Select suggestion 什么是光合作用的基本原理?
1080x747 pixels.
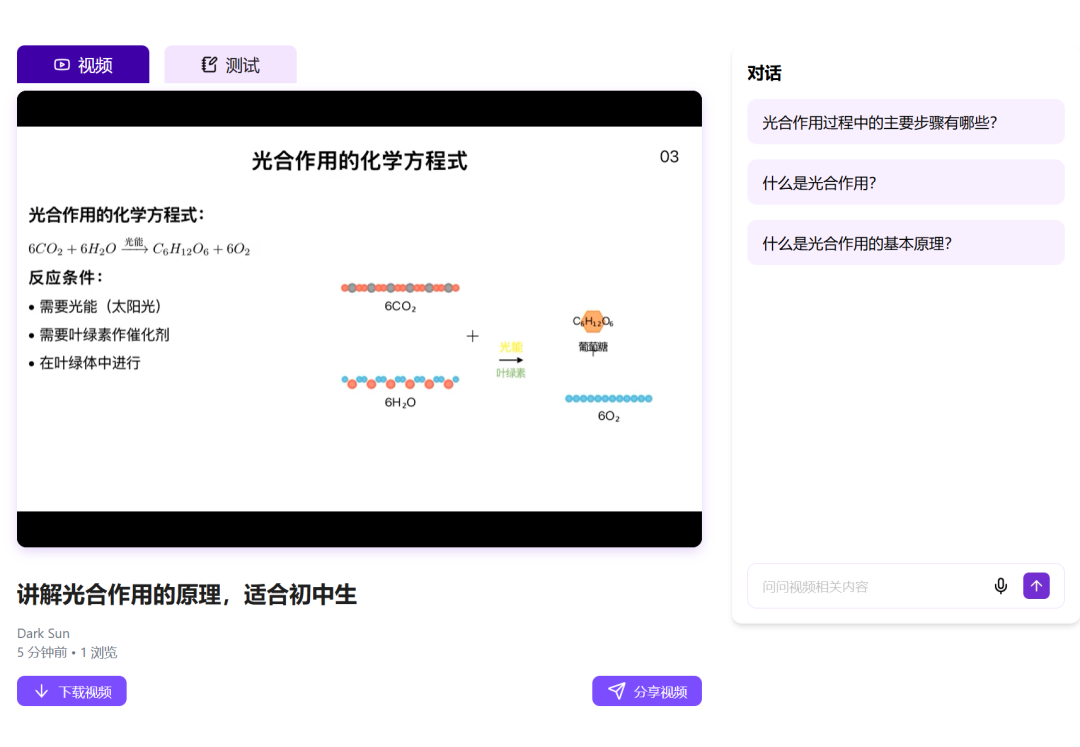(906, 243)
